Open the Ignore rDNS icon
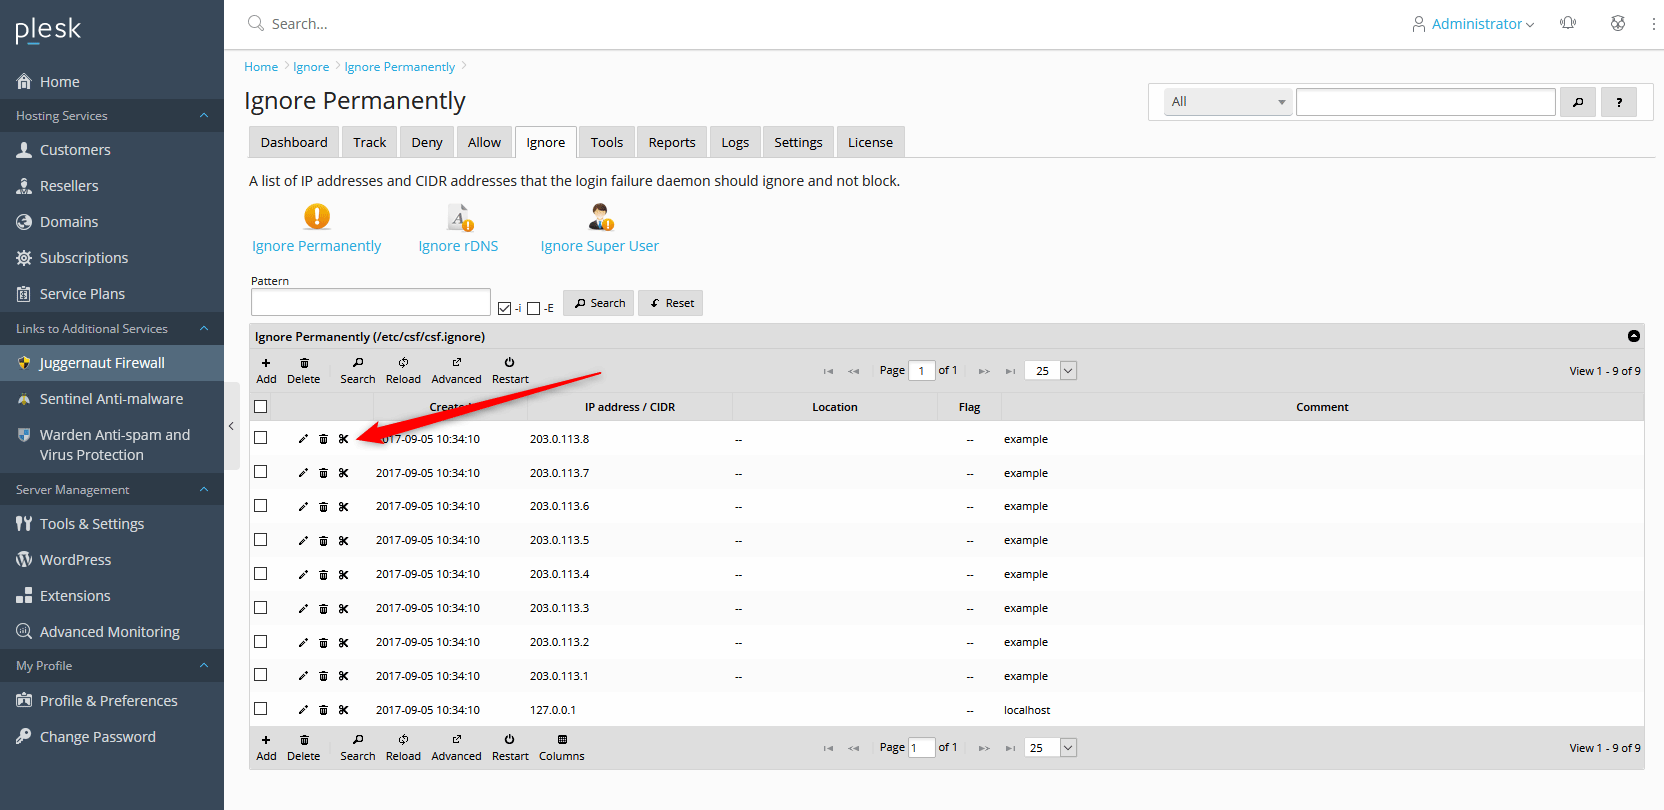 click(x=459, y=217)
